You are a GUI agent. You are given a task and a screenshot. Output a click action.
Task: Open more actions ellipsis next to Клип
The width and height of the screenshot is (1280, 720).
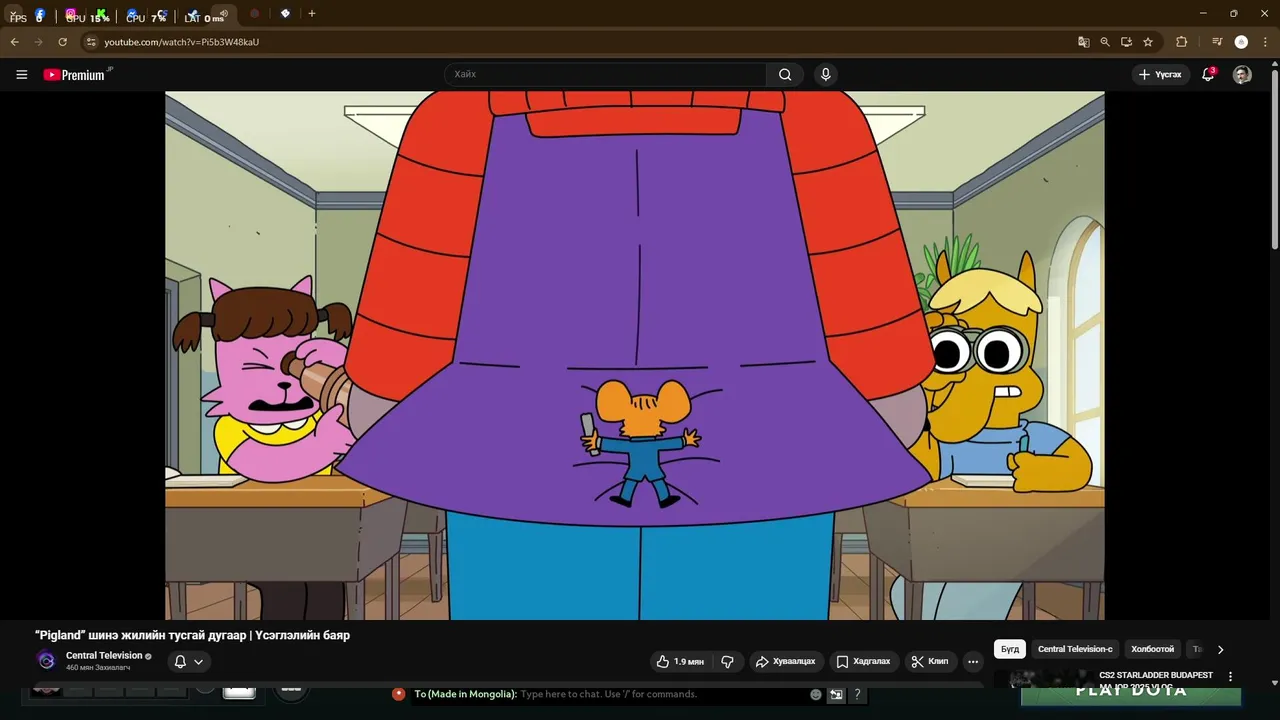973,661
